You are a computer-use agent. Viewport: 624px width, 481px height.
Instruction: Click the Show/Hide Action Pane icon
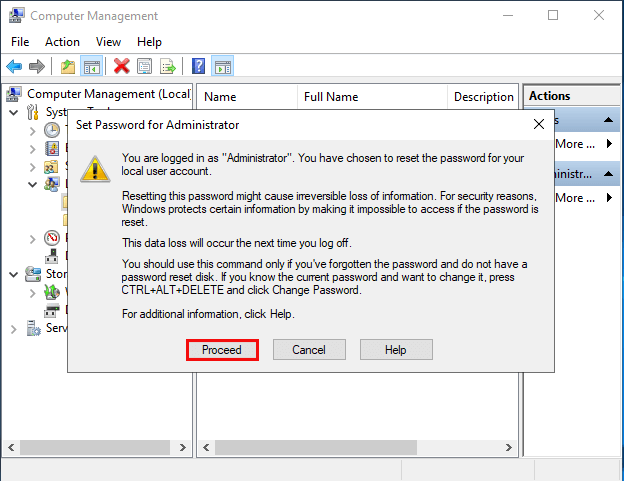click(223, 66)
